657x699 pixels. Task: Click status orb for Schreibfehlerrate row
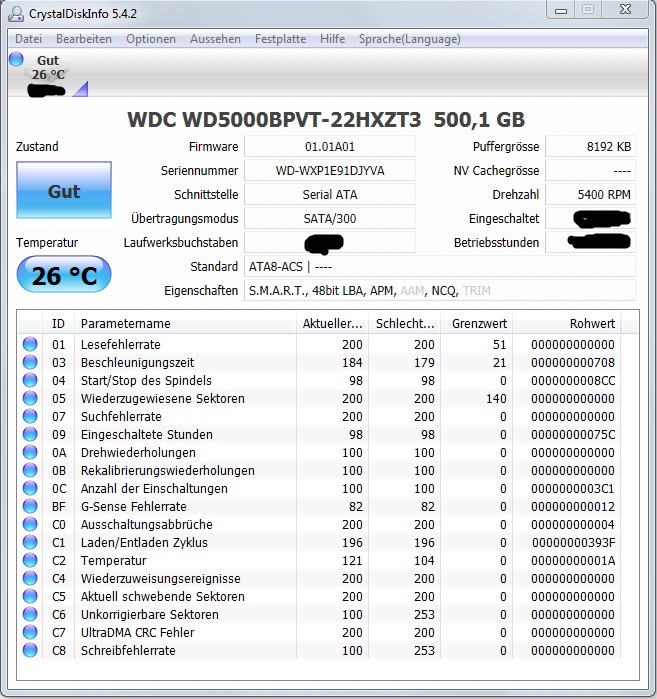click(30, 650)
